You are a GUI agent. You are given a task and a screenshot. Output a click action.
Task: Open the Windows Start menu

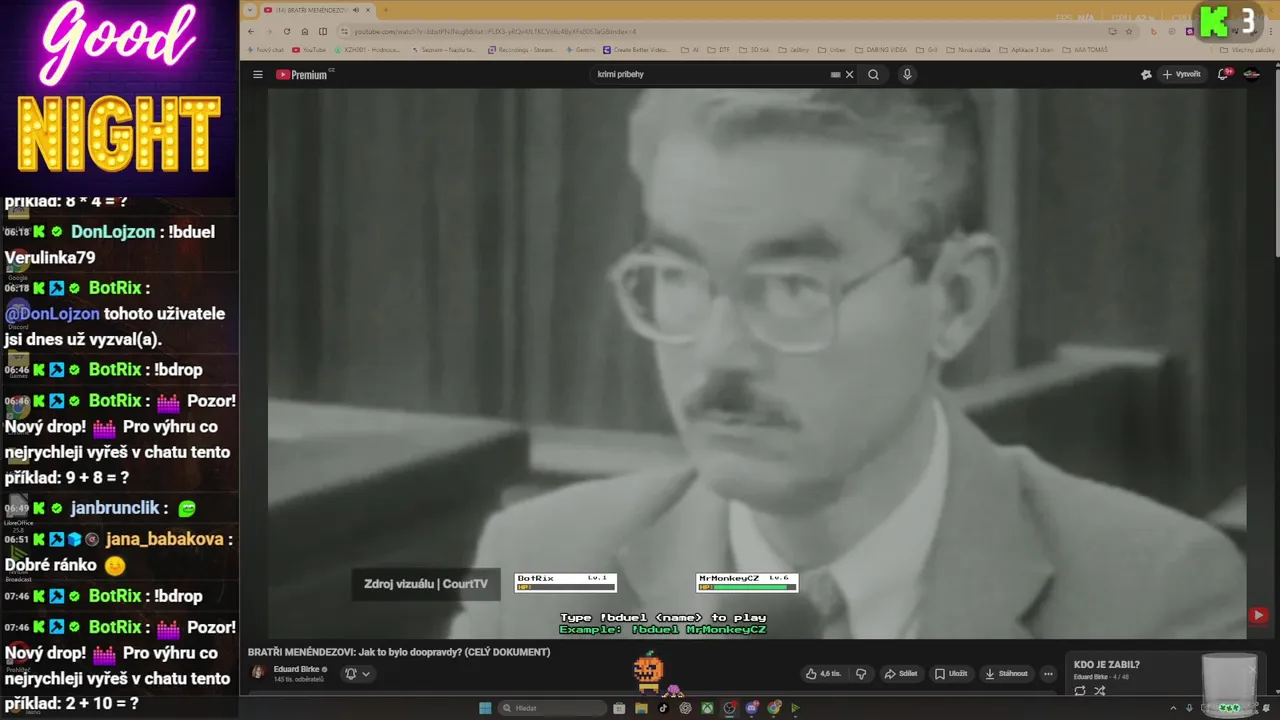coord(485,708)
